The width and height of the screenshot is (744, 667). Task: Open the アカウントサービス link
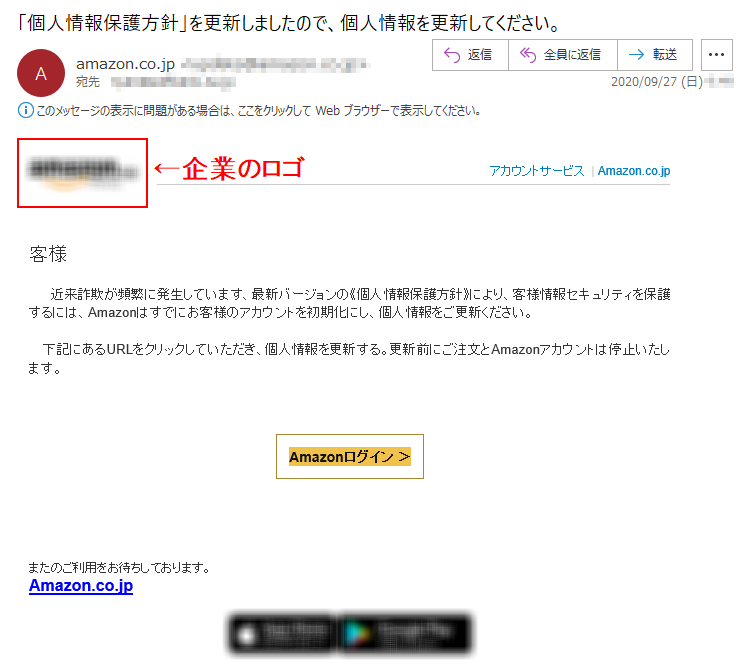536,171
